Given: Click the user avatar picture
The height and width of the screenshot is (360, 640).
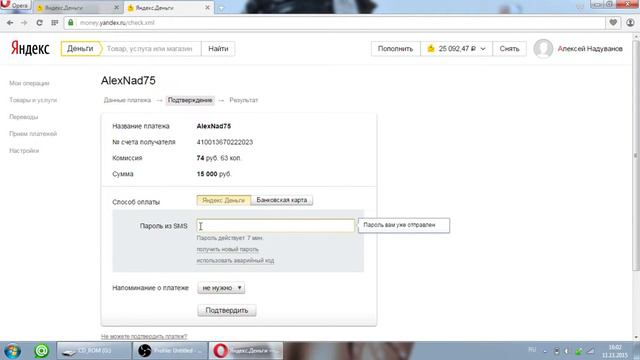Looking at the screenshot, I should (x=543, y=49).
